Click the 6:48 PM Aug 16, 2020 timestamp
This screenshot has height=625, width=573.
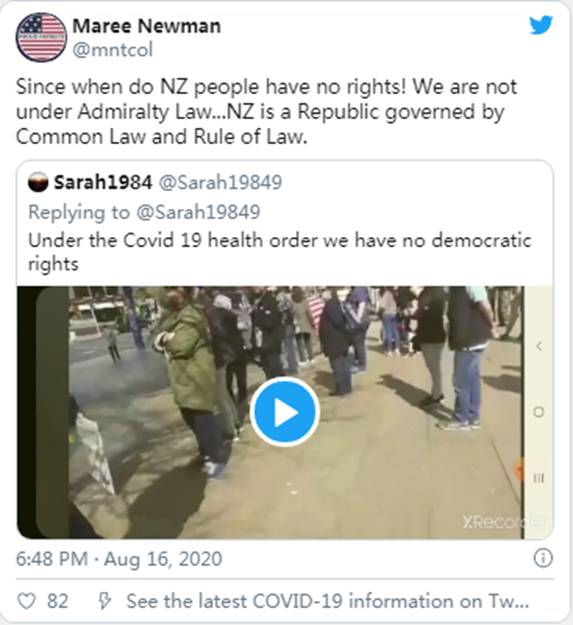pyautogui.click(x=119, y=558)
